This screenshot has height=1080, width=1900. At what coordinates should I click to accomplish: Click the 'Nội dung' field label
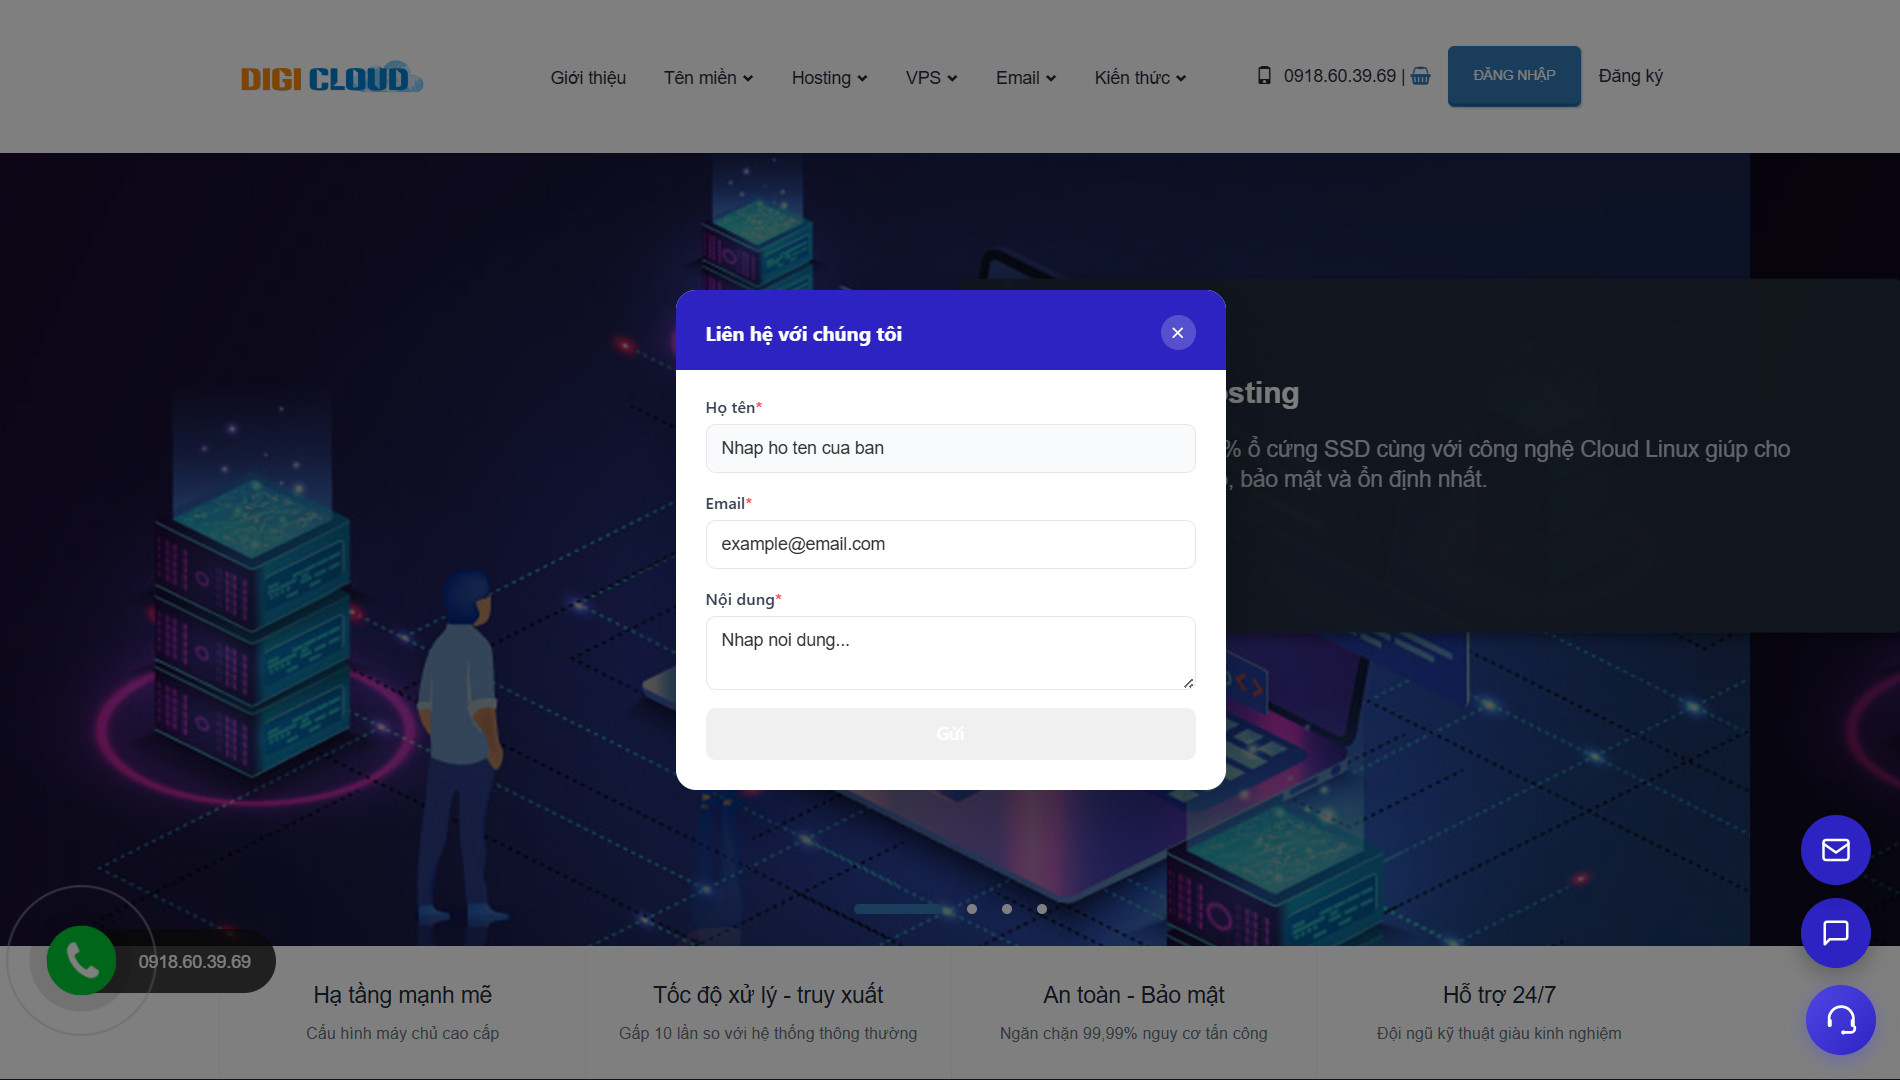pyautogui.click(x=741, y=600)
